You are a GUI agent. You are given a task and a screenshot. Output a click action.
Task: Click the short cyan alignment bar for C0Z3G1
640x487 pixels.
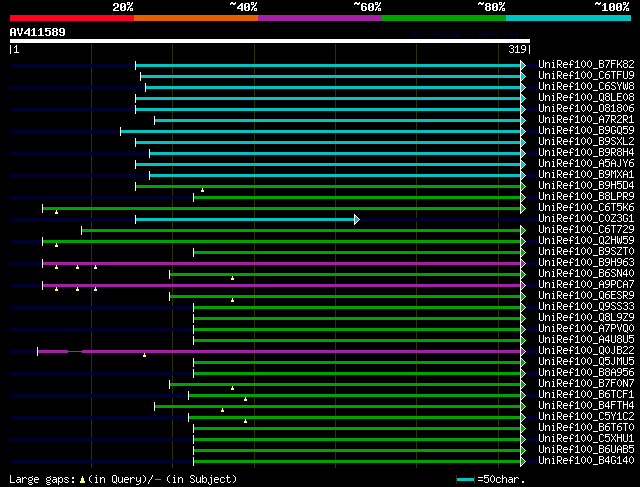click(245, 220)
